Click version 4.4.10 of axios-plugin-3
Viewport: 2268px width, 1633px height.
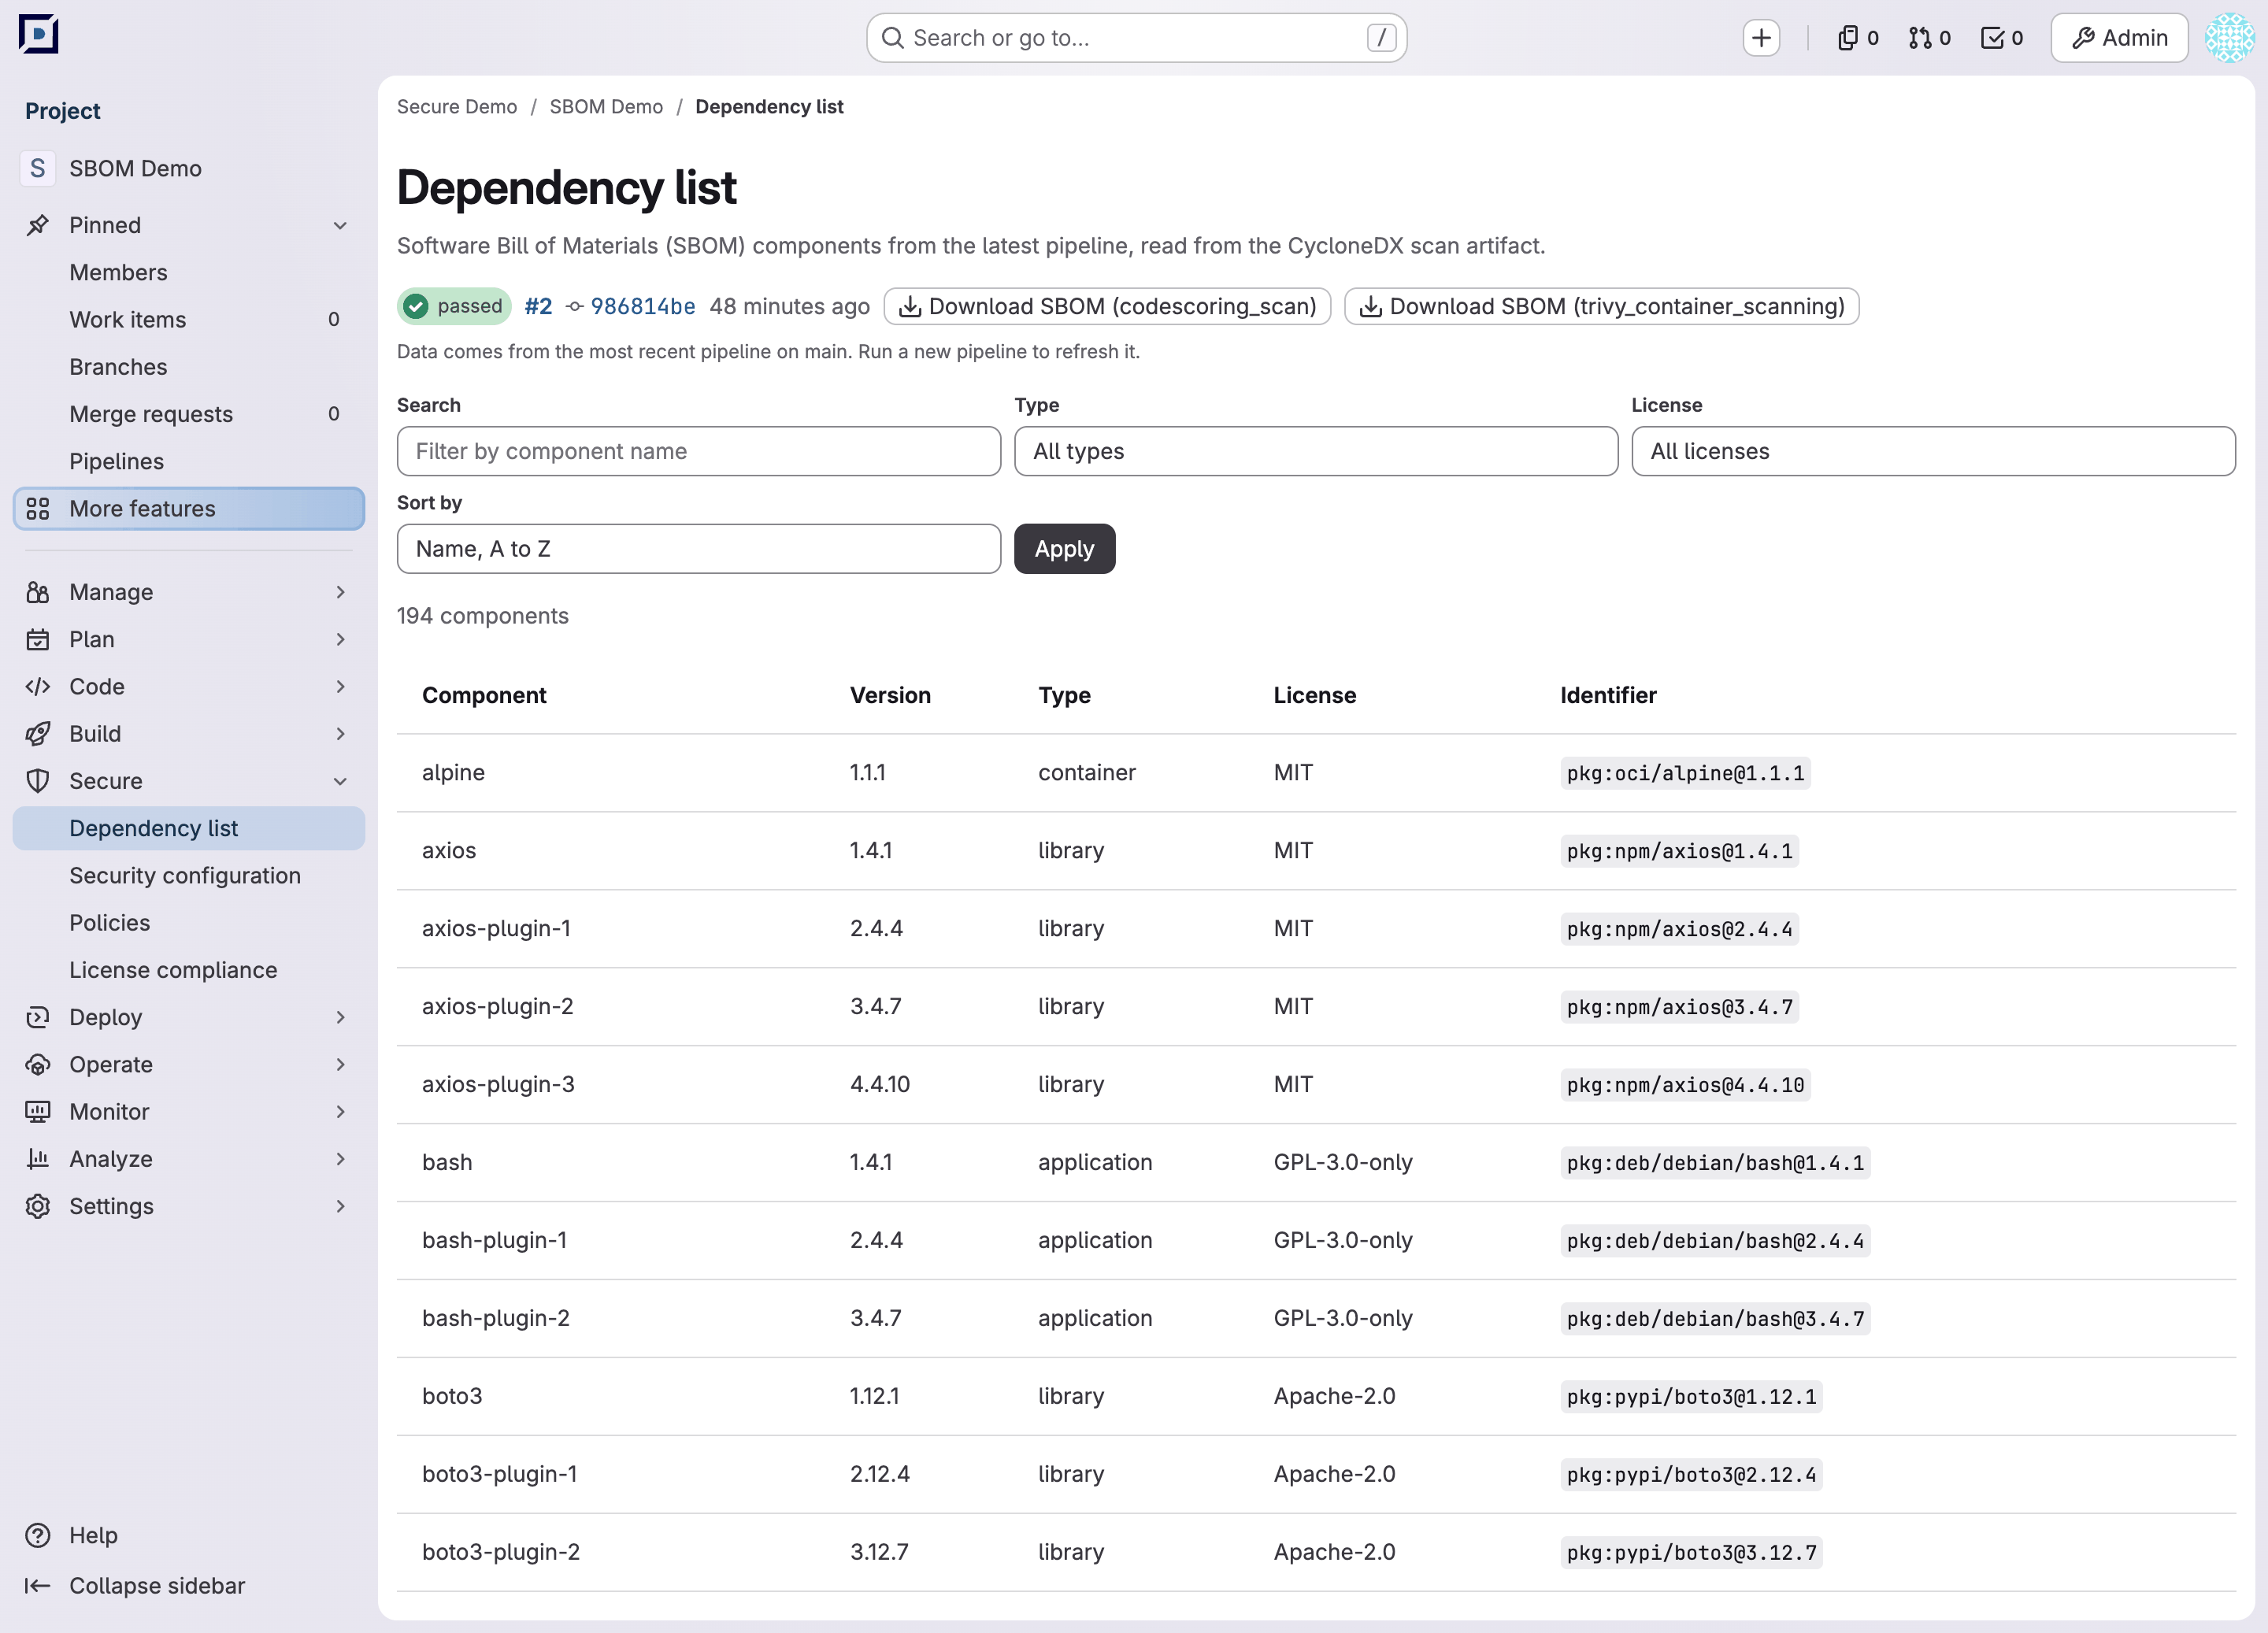click(x=880, y=1084)
